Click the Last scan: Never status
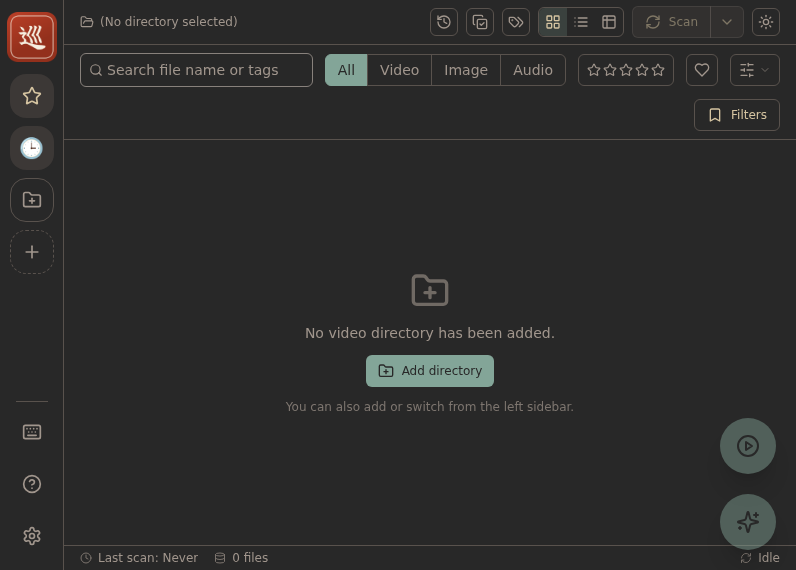This screenshot has width=796, height=570. point(140,558)
